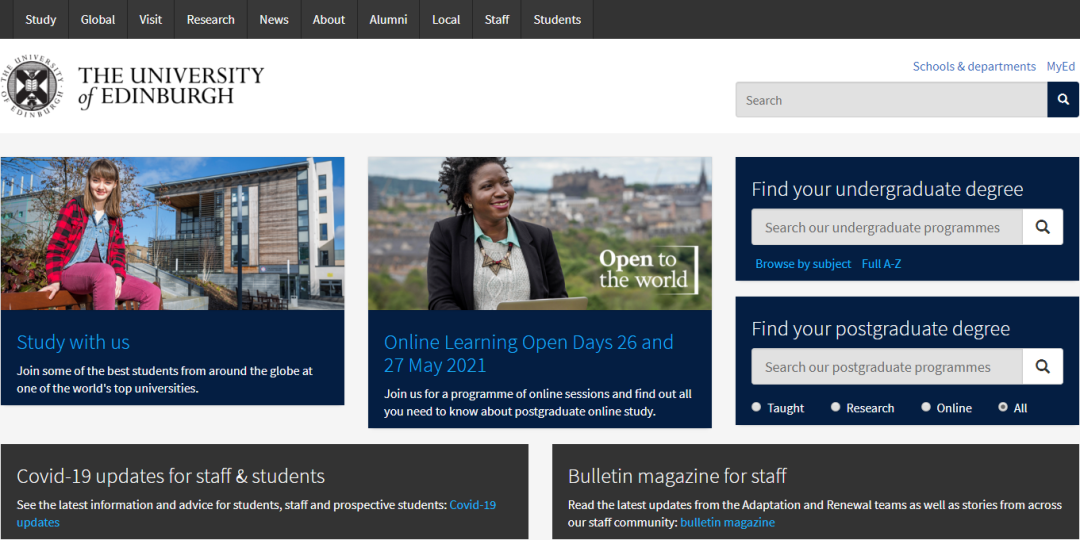Screen dimensions: 1080x540
Task: Click the Find your postgraduate degree heading
Action: pos(880,329)
